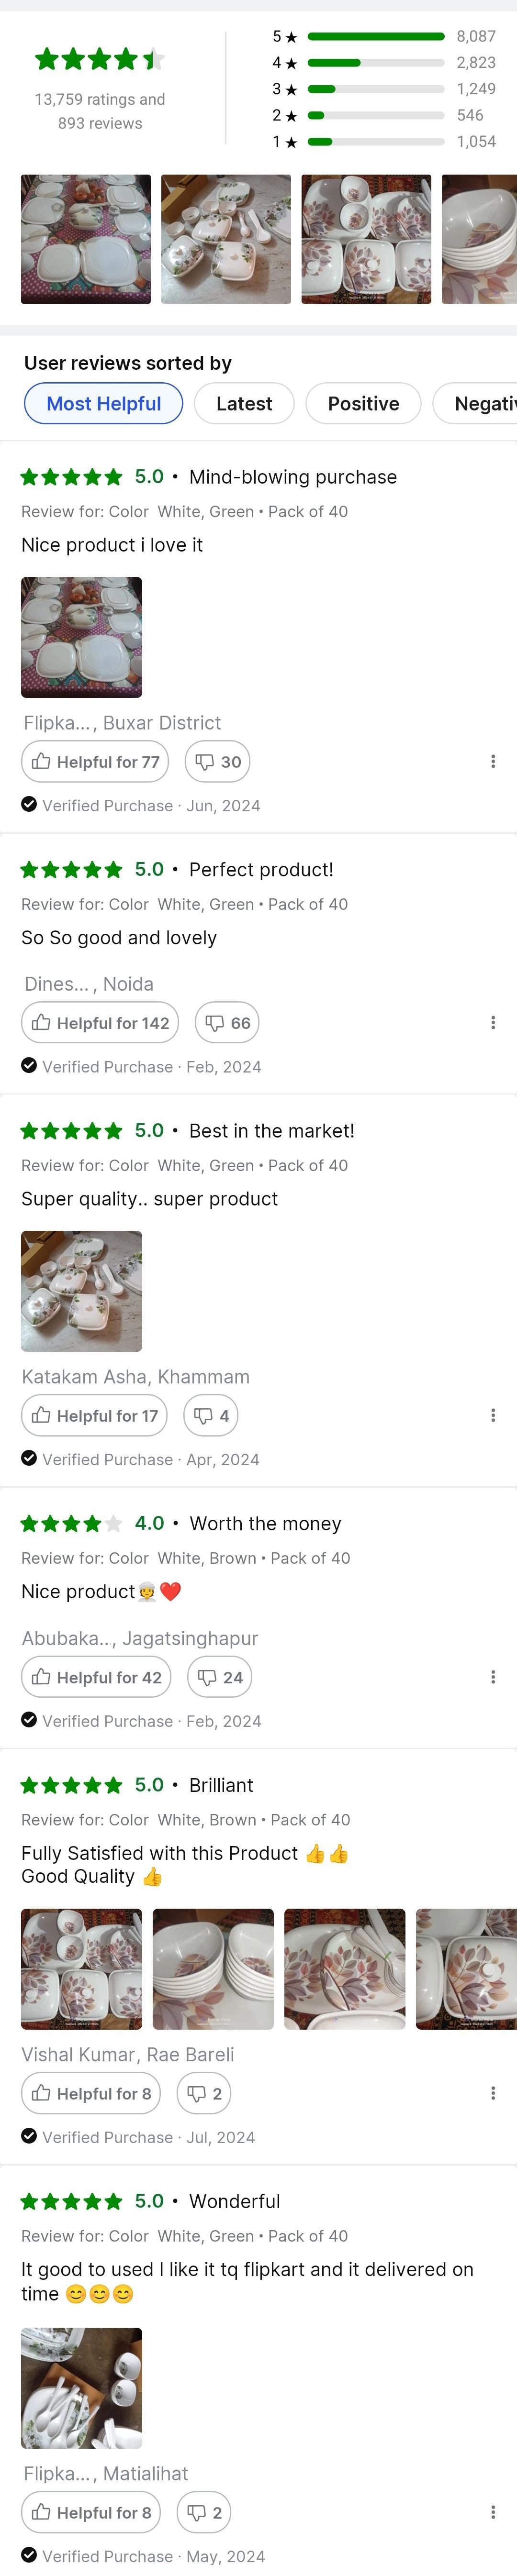Sort reviews by Latest

point(244,404)
